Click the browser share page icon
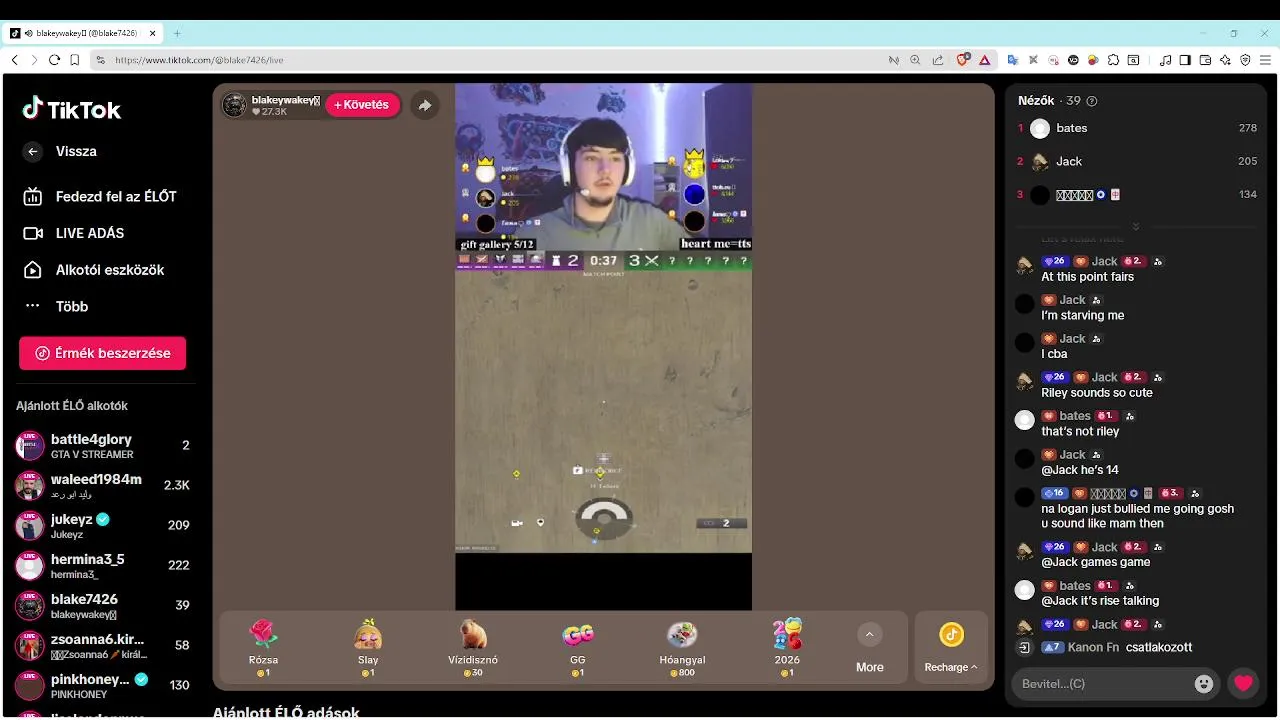Screen dimensions: 1280x720 [937, 60]
